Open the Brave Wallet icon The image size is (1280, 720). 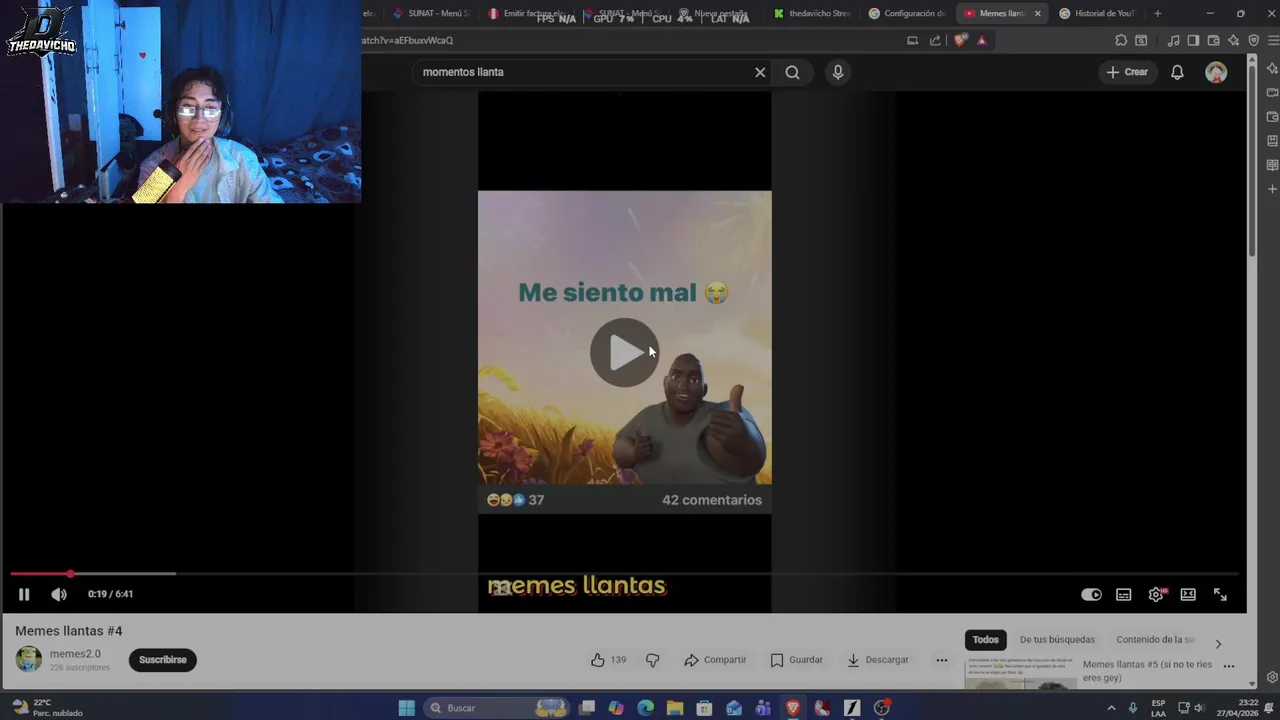pyautogui.click(x=1213, y=40)
